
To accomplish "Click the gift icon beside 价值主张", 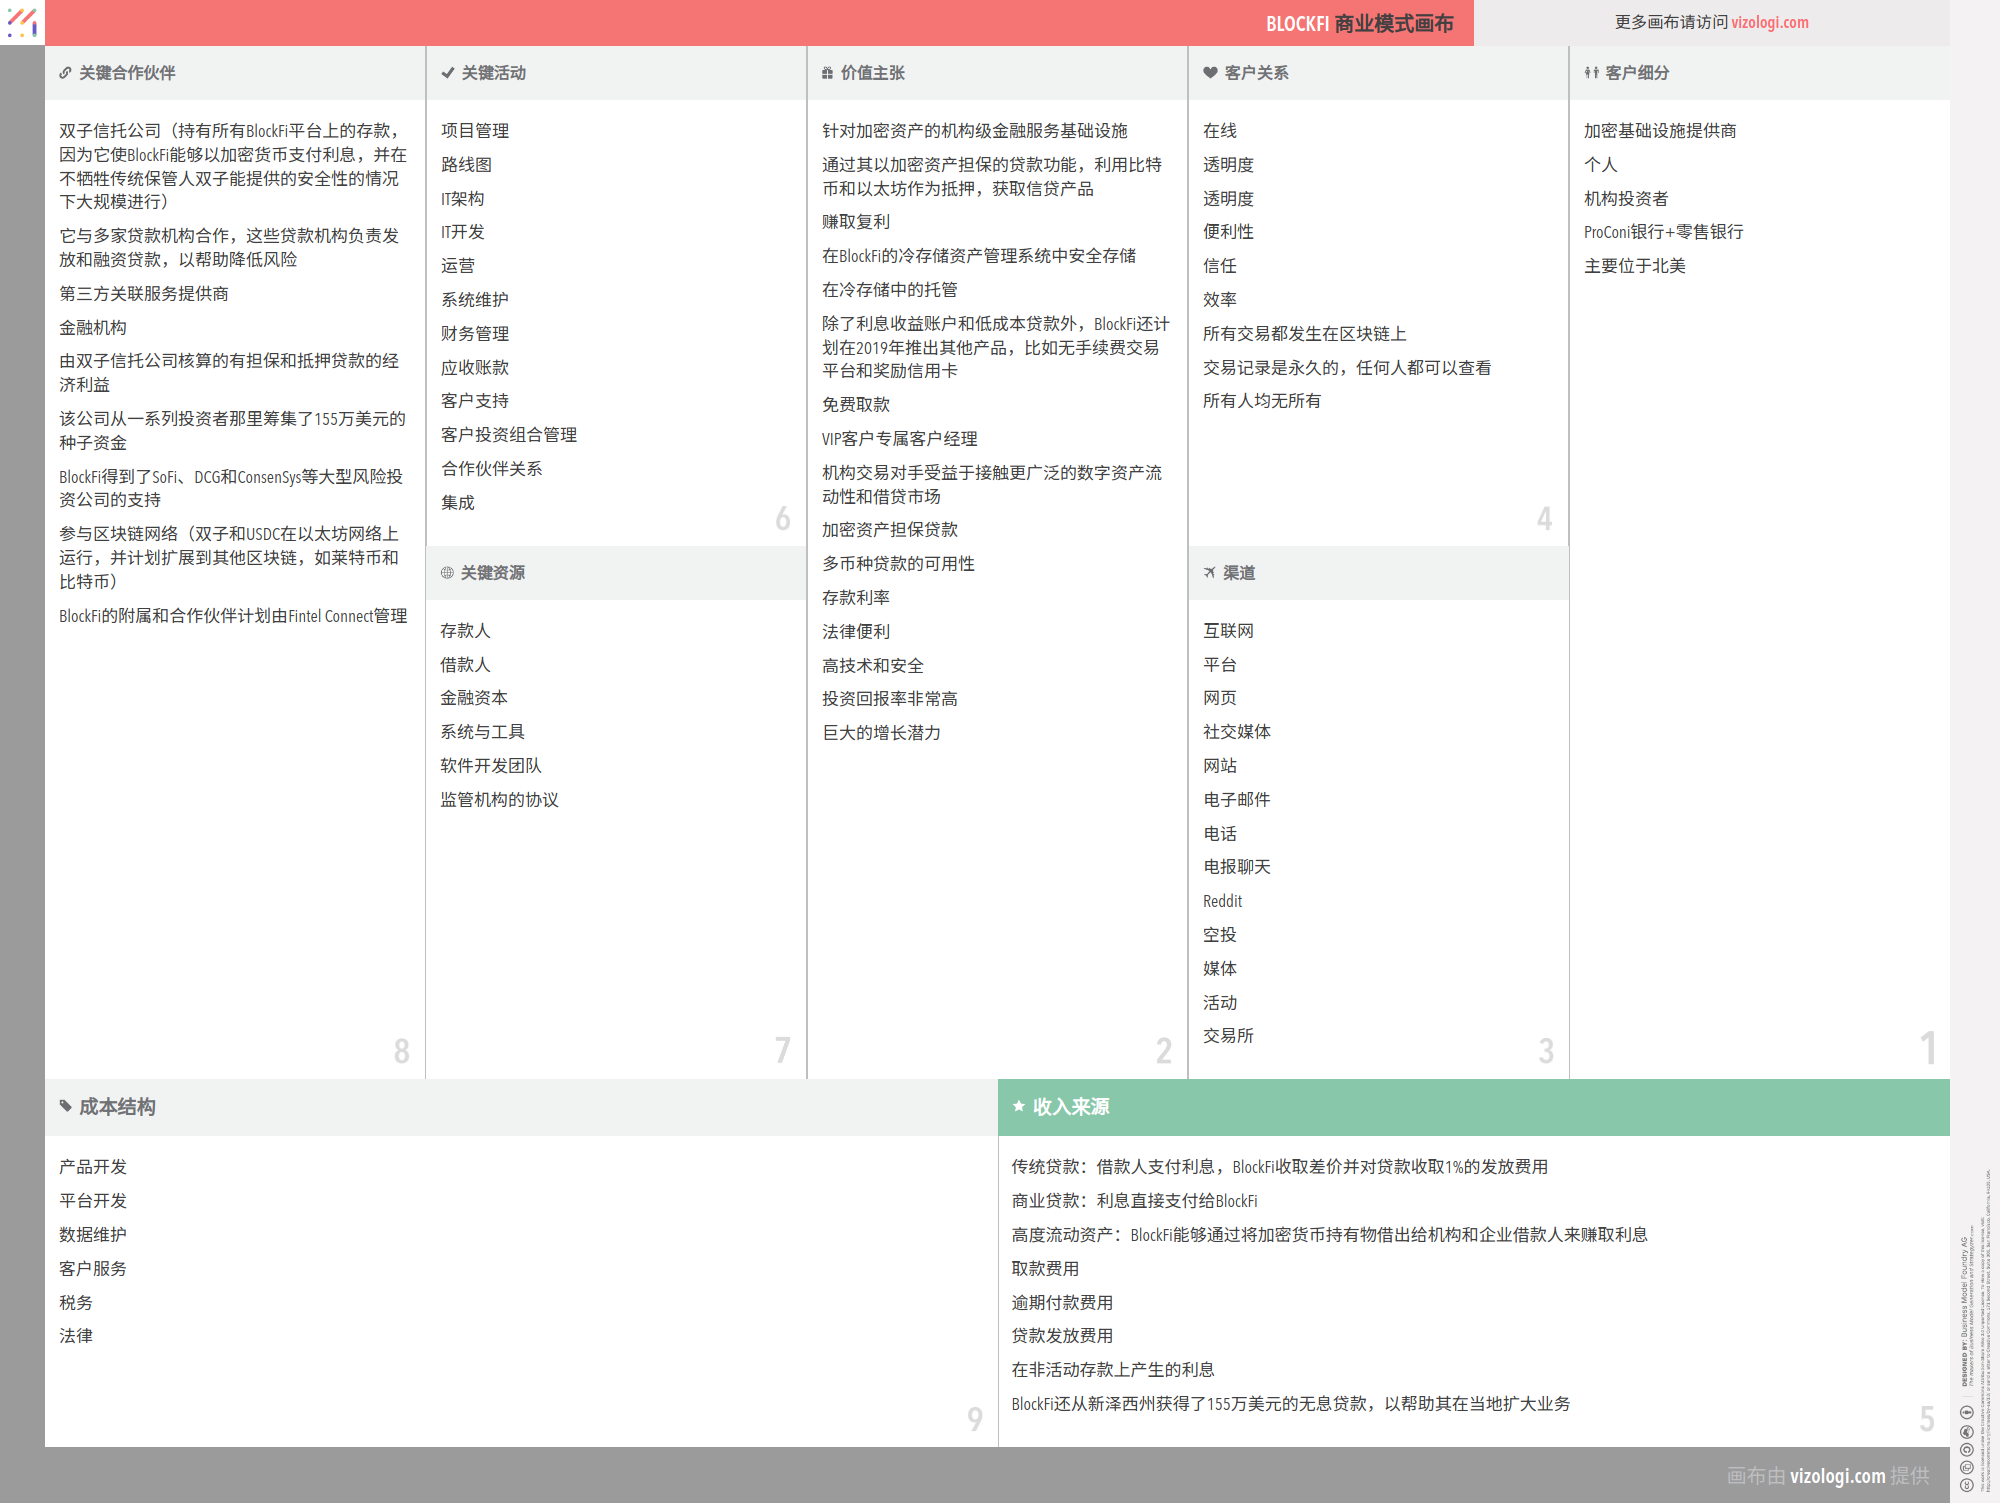I will pos(827,73).
